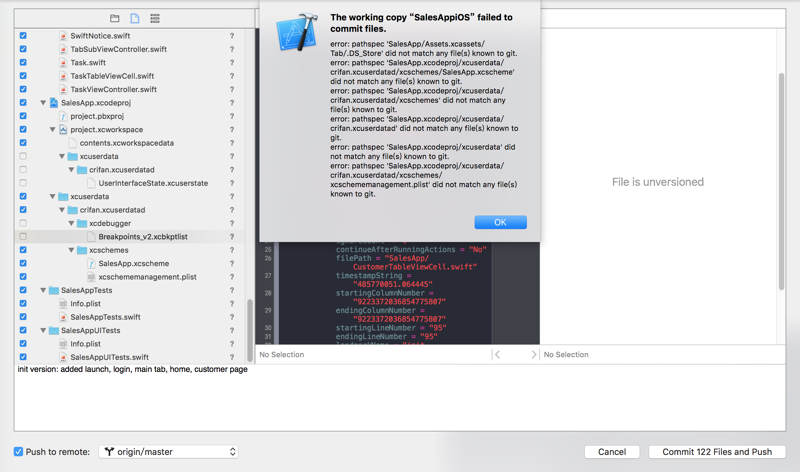Check the xcdebugger folder checkbox

coord(23,223)
